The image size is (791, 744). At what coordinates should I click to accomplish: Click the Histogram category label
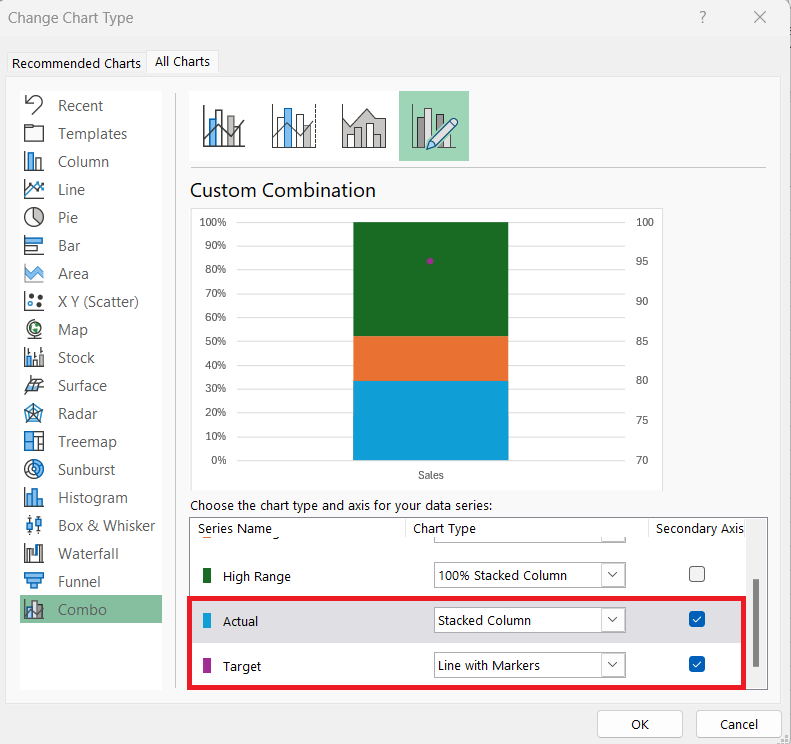tap(93, 497)
